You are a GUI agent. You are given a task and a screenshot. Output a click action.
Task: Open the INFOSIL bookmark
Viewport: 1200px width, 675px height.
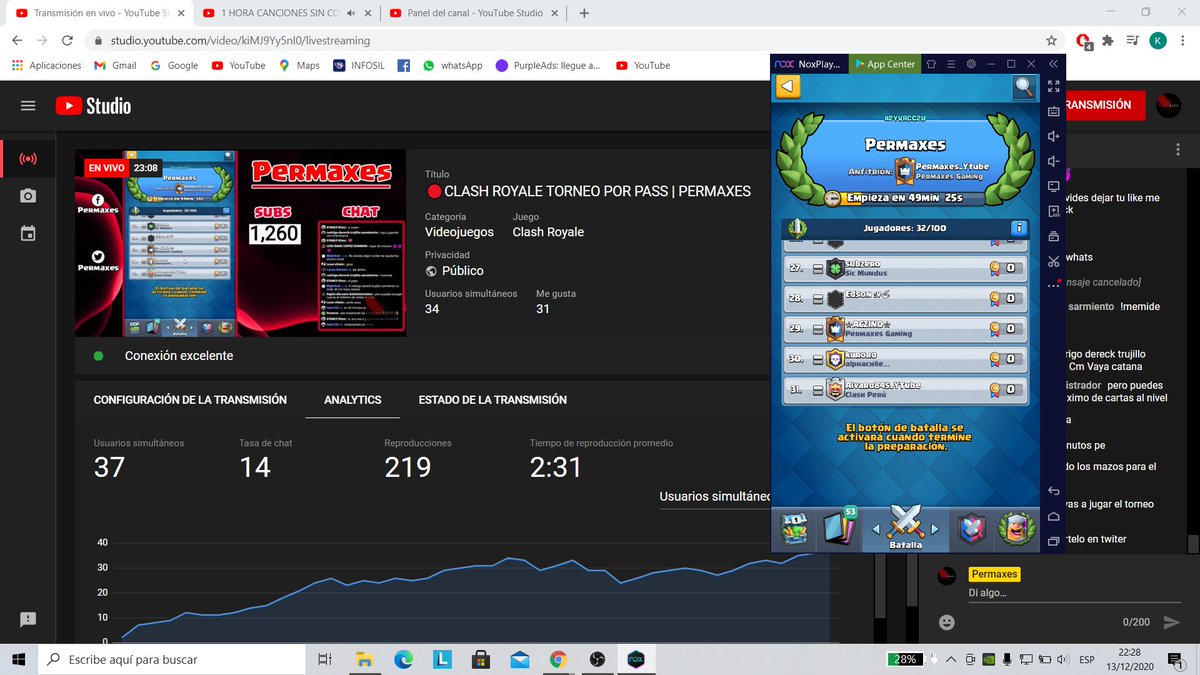click(357, 66)
